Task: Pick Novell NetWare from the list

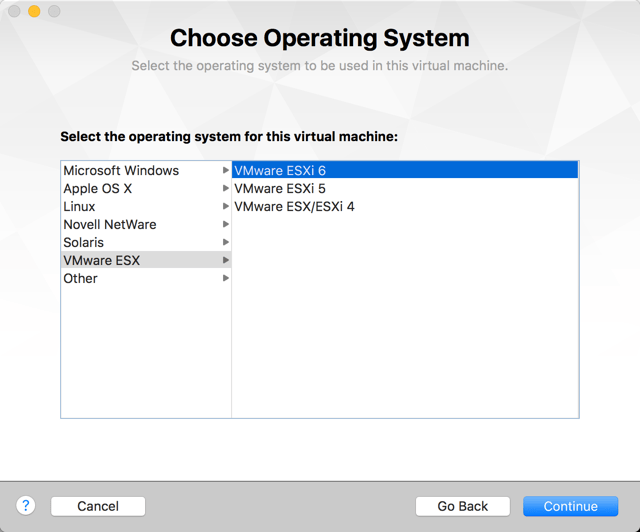Action: point(109,224)
